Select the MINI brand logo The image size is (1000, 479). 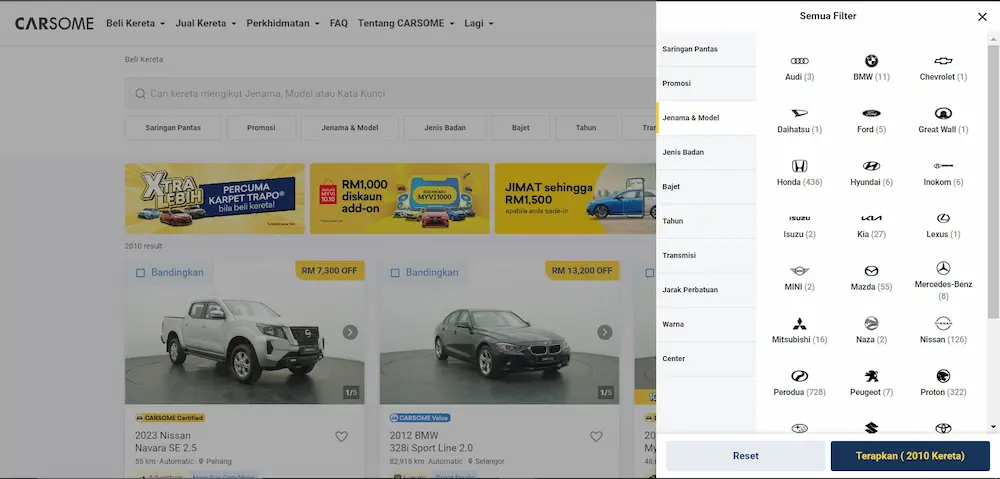point(799,271)
